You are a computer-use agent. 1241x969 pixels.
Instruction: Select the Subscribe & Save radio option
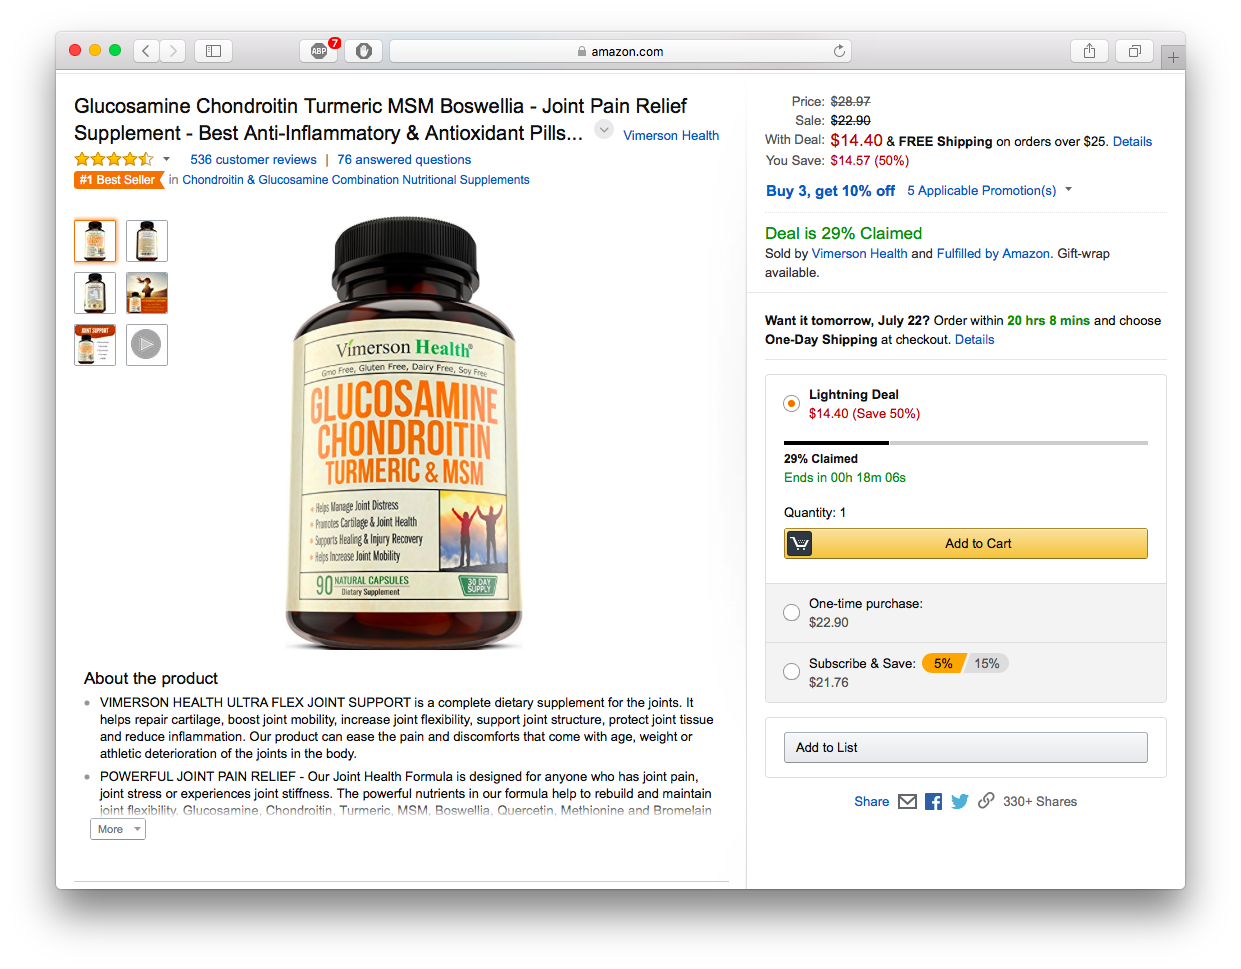click(791, 672)
